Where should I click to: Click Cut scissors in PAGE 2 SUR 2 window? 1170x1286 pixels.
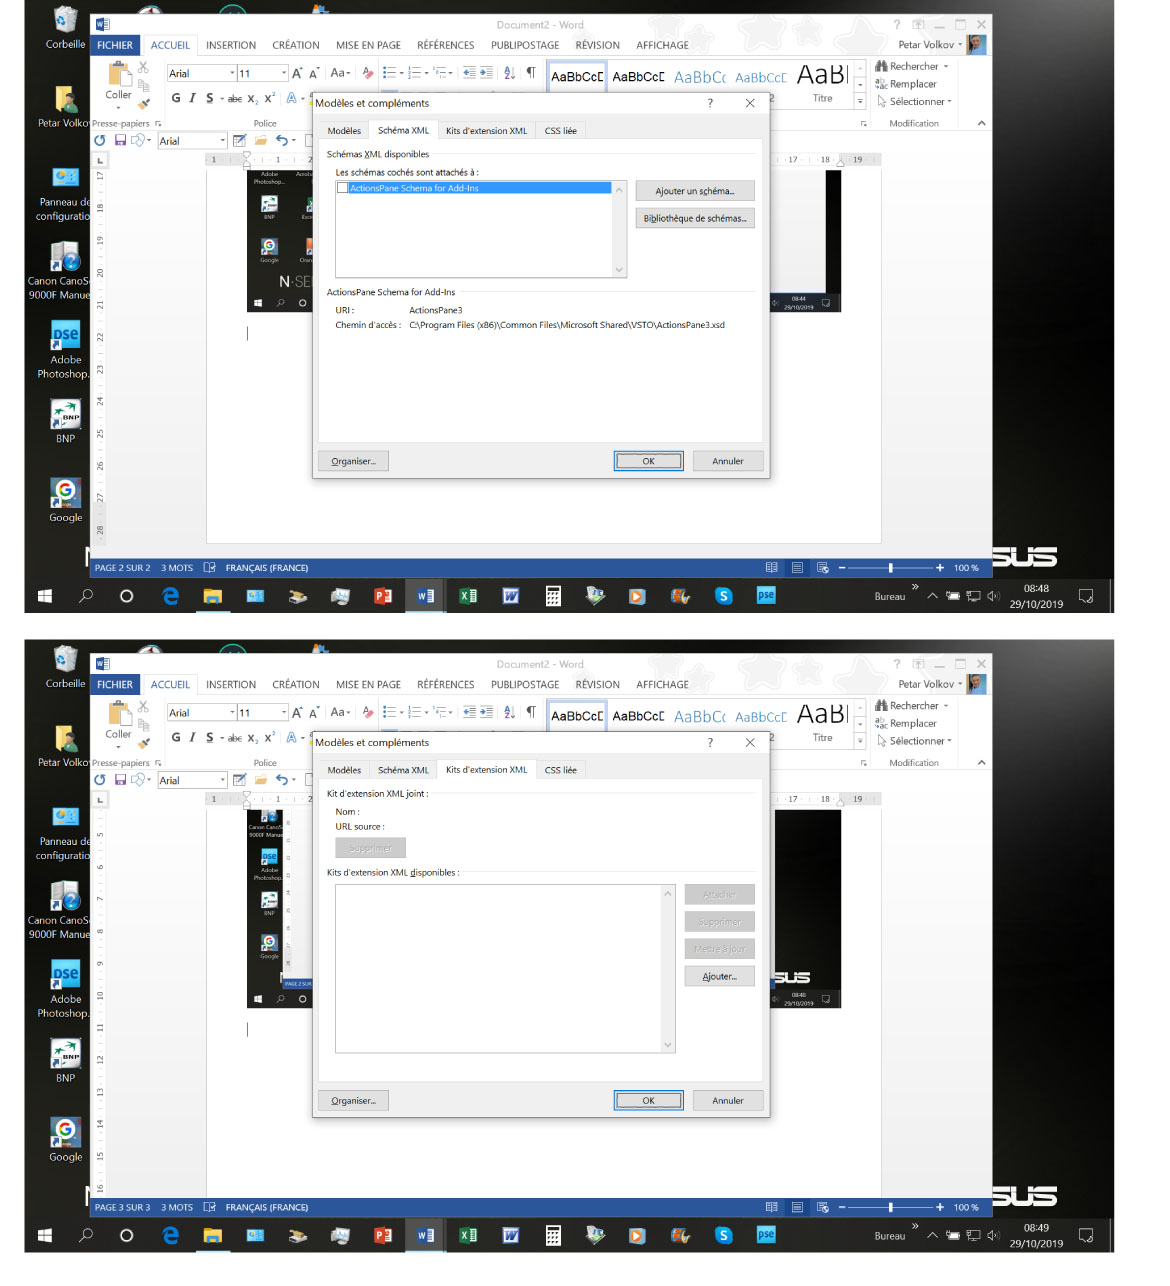tap(143, 68)
